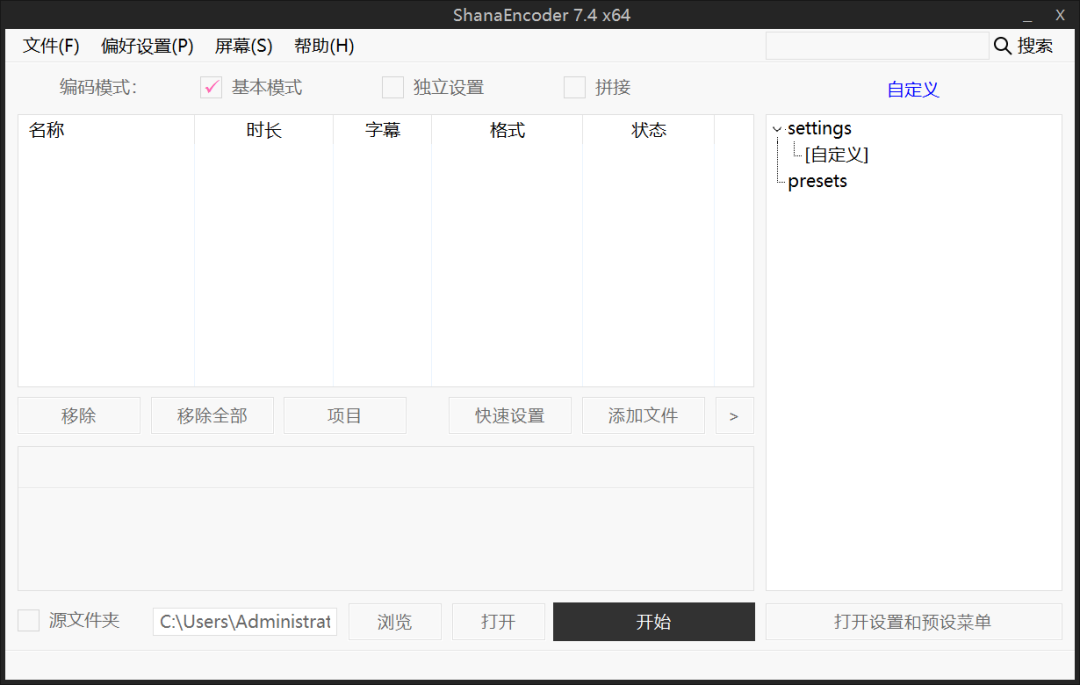Collapse the settings tree node
1080x685 pixels.
[777, 128]
